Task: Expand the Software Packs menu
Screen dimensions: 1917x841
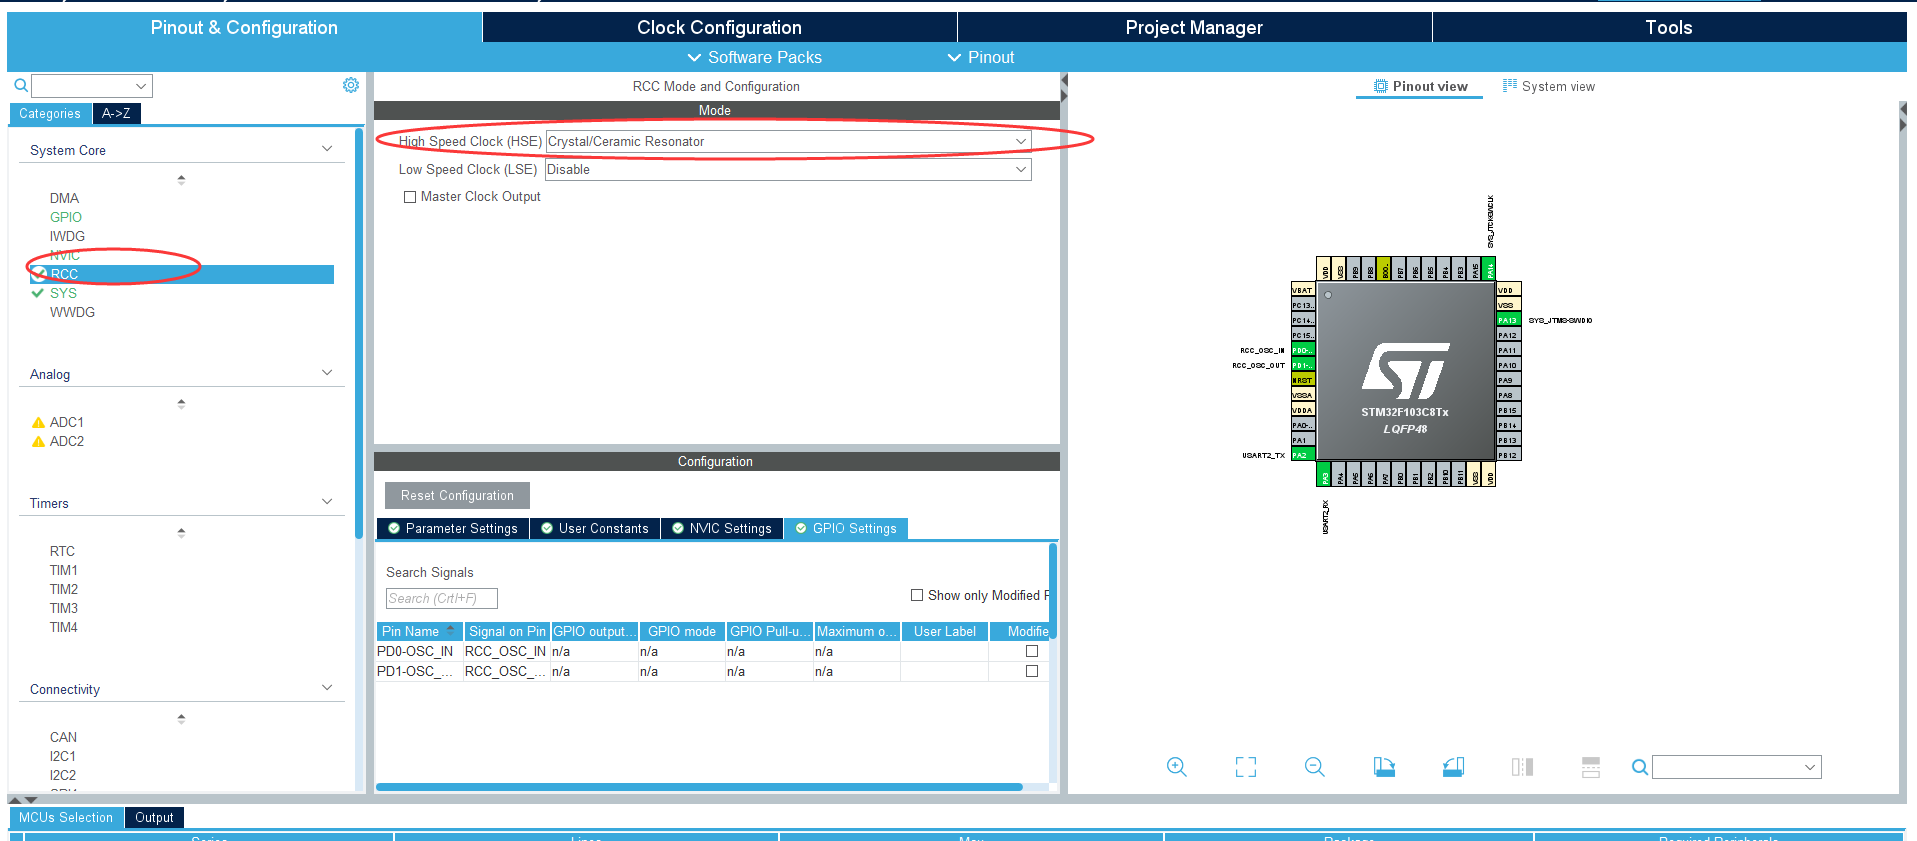Action: pos(755,57)
